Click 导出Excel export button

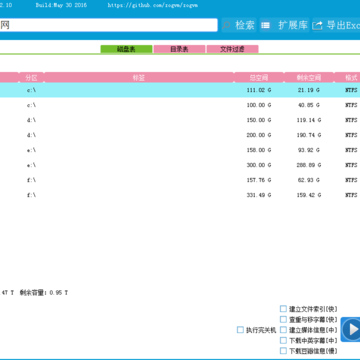(x=336, y=25)
